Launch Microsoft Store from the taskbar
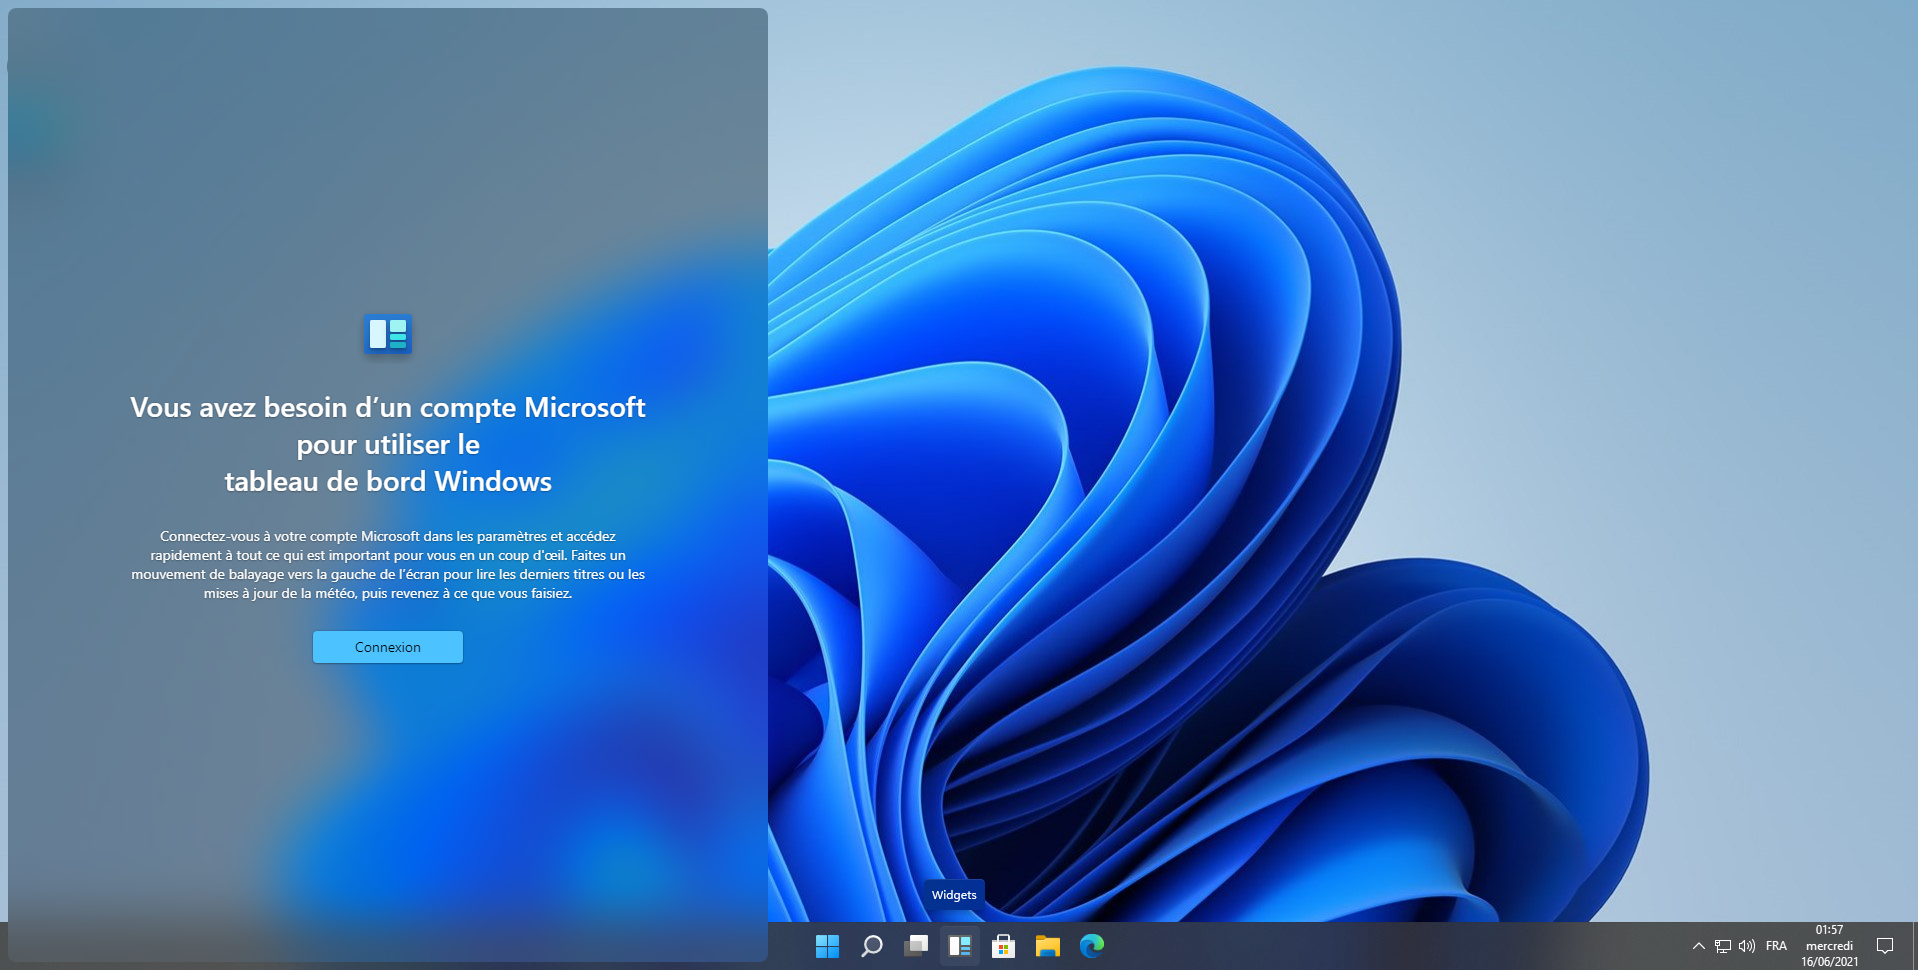1918x970 pixels. 1003,946
